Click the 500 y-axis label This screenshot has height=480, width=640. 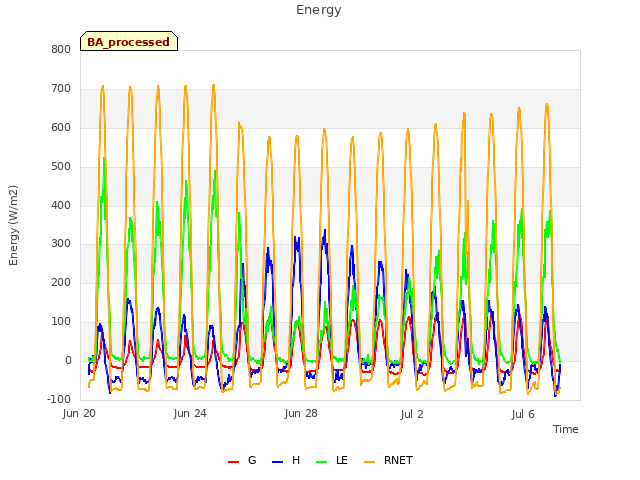click(x=61, y=167)
